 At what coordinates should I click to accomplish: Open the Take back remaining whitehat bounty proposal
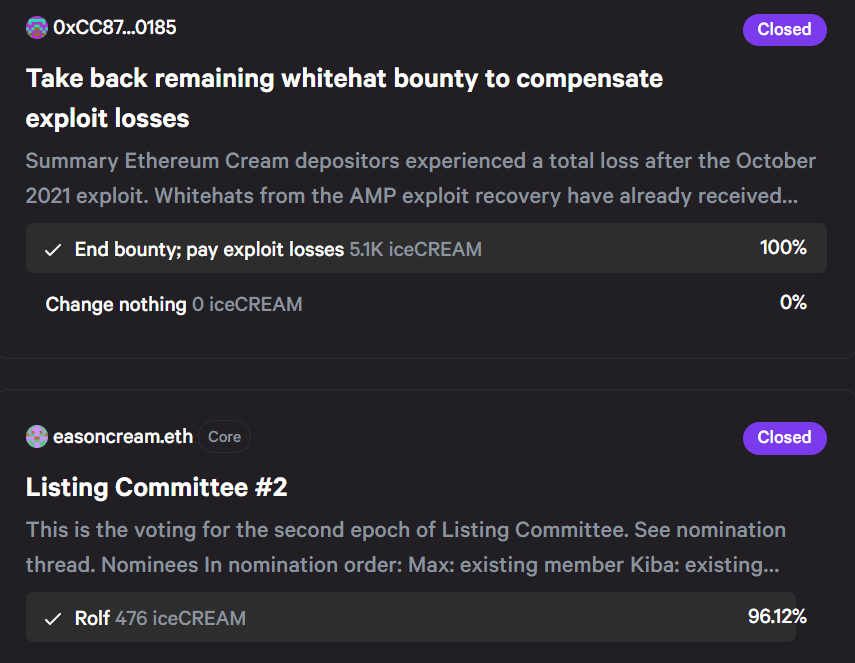coord(344,98)
